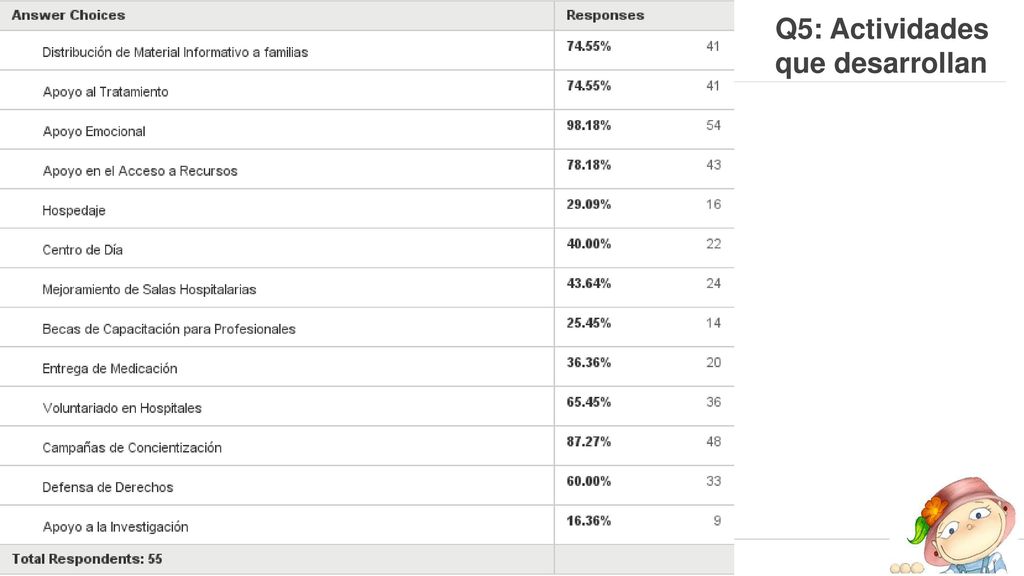
Task: Select the Apoyo Emocional answer choice
Action: pyautogui.click(x=94, y=131)
